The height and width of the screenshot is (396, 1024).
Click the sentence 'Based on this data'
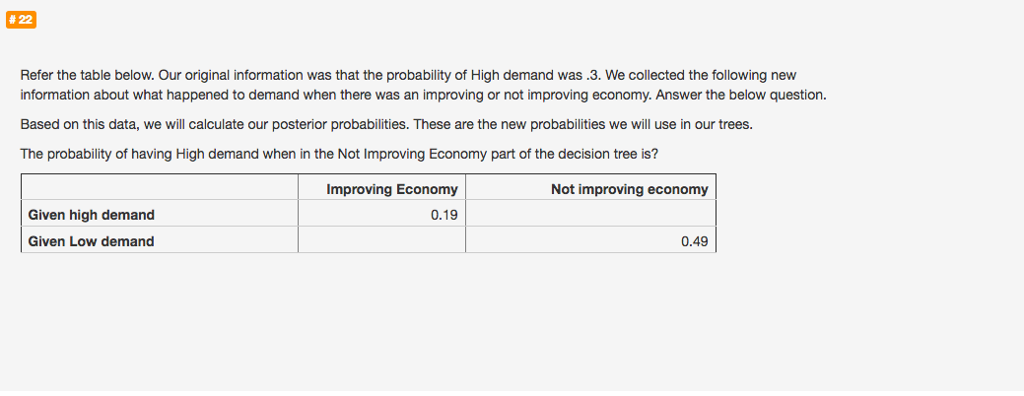click(387, 124)
